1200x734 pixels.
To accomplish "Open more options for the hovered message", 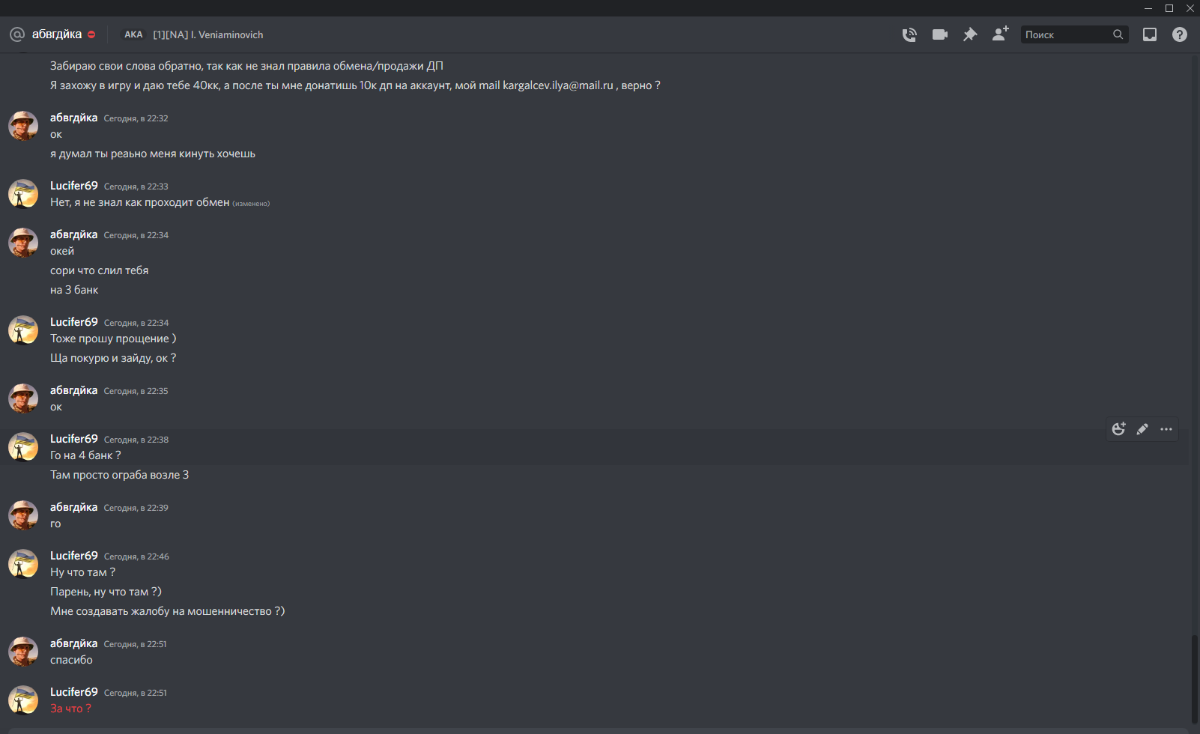I will [1166, 429].
